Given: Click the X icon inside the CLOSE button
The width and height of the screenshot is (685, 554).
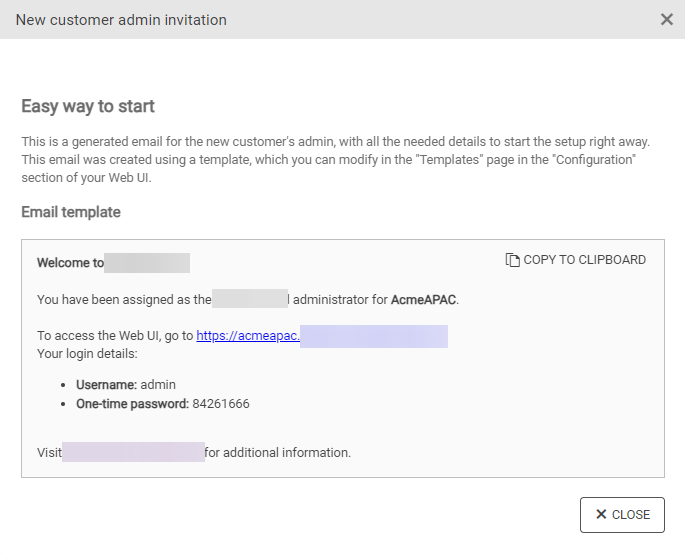Looking at the screenshot, I should pyautogui.click(x=601, y=514).
